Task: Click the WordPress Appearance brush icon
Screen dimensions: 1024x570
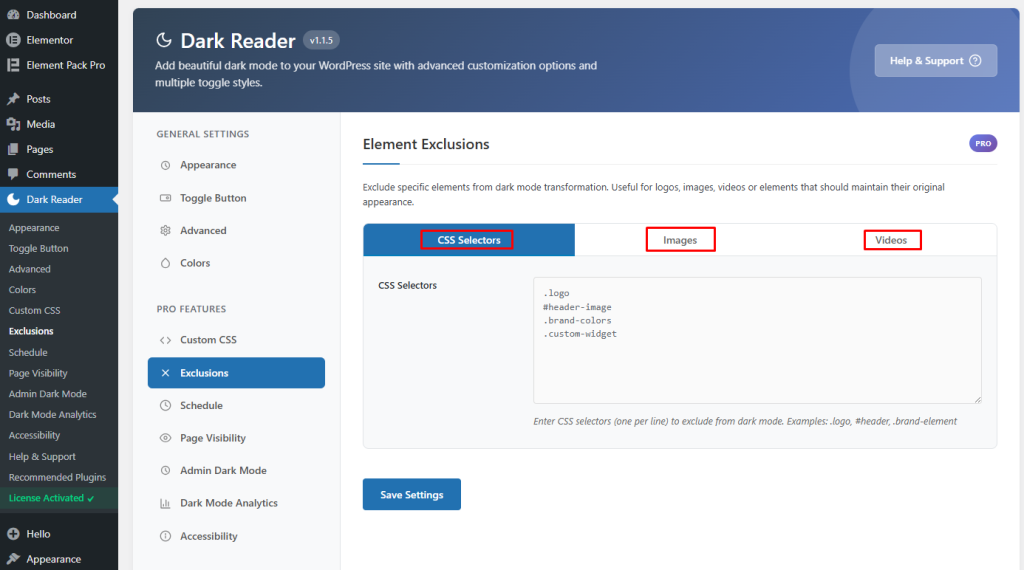Action: click(x=13, y=559)
